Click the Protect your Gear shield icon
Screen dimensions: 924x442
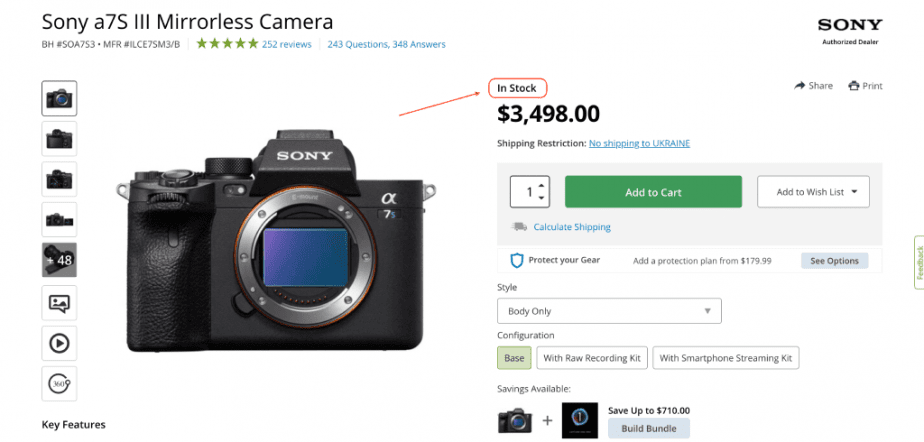517,260
